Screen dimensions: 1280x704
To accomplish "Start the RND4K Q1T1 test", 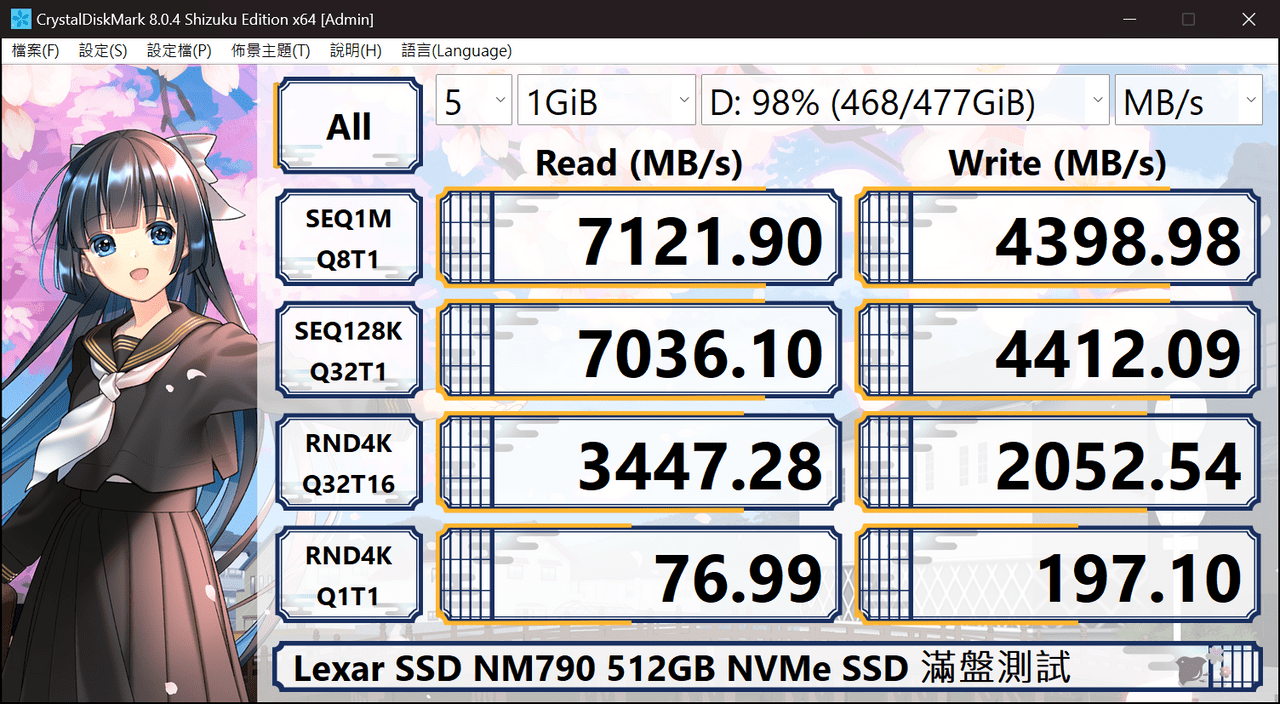I will click(x=348, y=574).
